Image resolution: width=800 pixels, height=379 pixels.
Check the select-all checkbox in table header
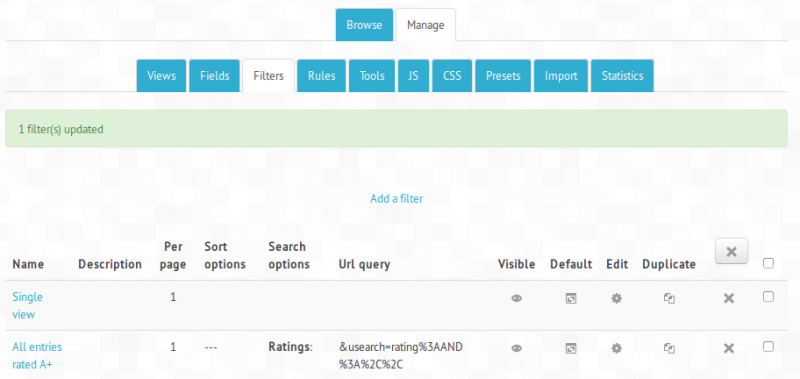[768, 263]
